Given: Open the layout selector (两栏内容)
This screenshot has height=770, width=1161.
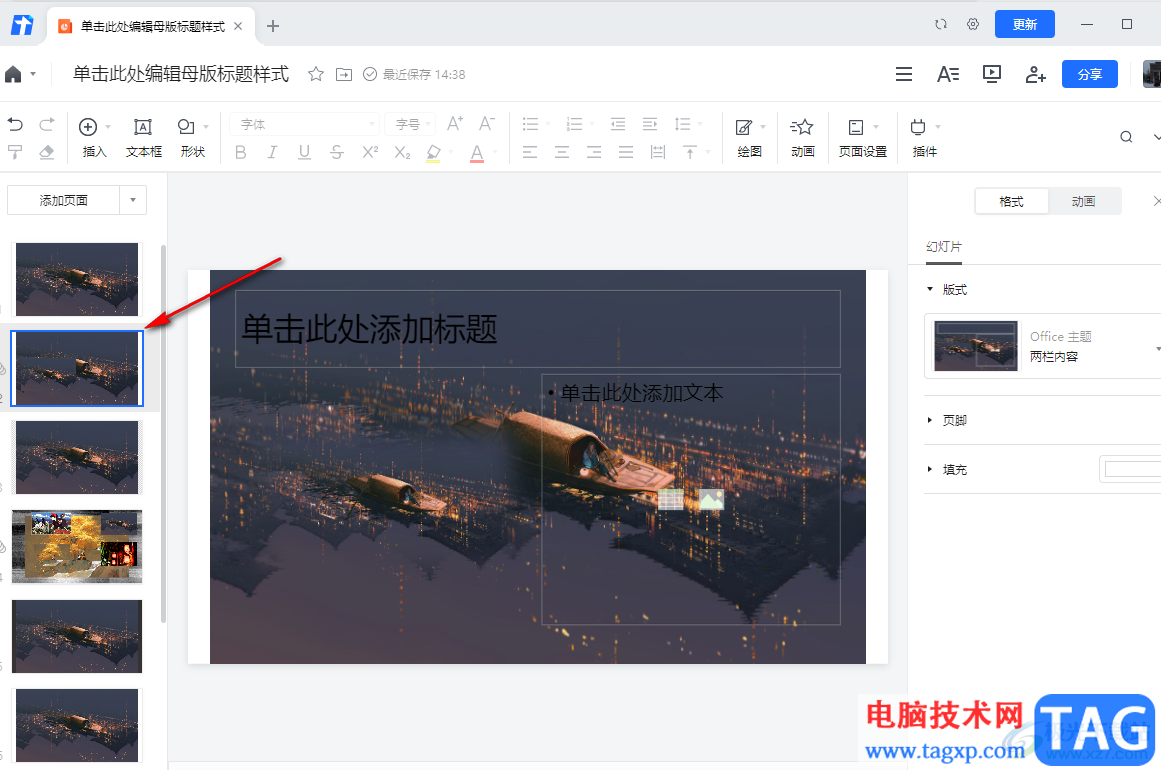Looking at the screenshot, I should (x=1044, y=346).
